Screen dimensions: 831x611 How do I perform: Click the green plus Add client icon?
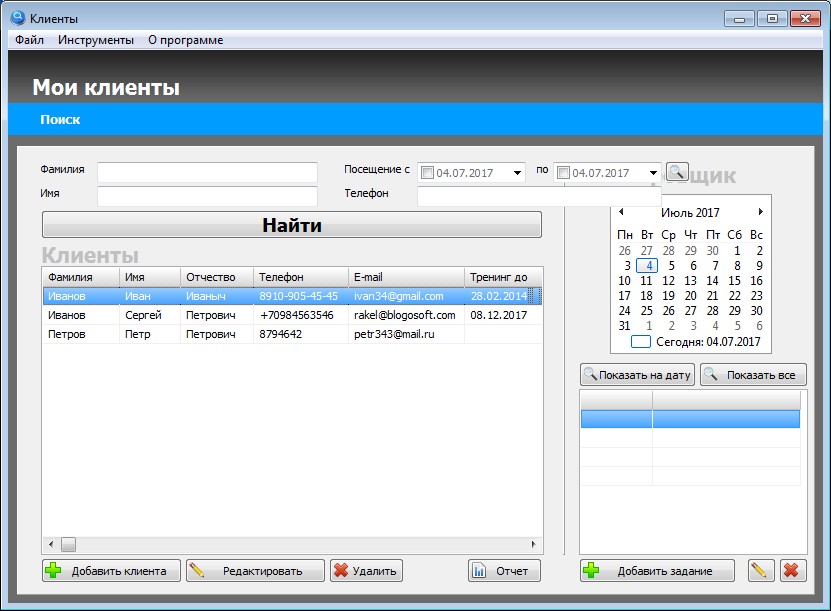point(54,570)
